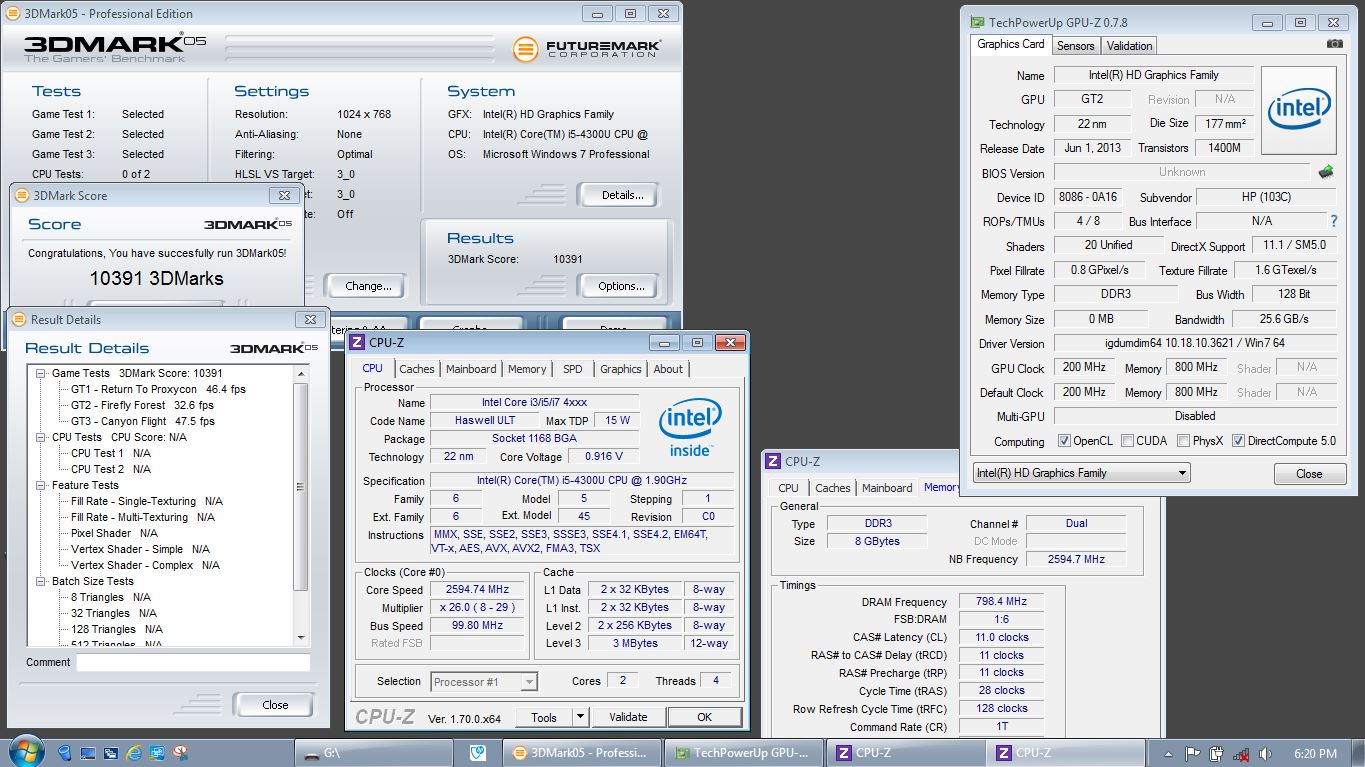Toggle the OpenCL checkbox in GPU-Z
Viewport: 1365px width, 767px height.
1064,441
